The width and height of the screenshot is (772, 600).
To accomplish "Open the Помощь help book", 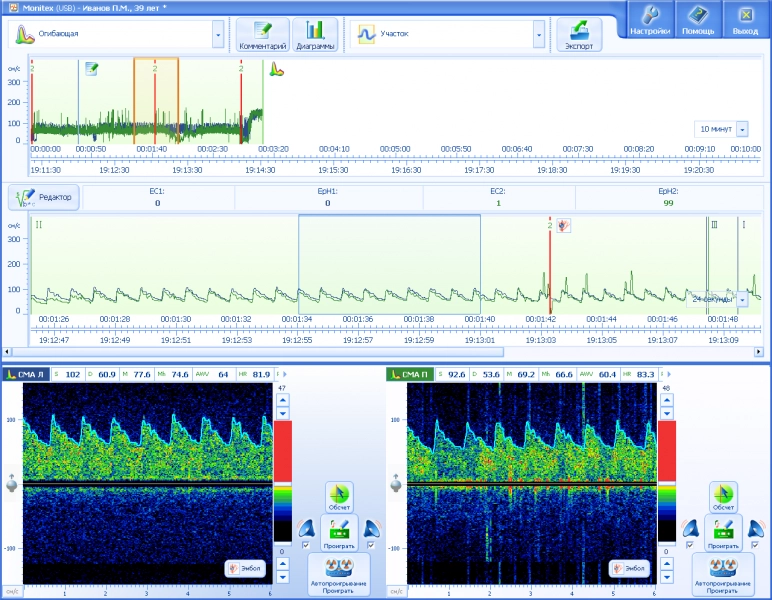I will pos(697,20).
